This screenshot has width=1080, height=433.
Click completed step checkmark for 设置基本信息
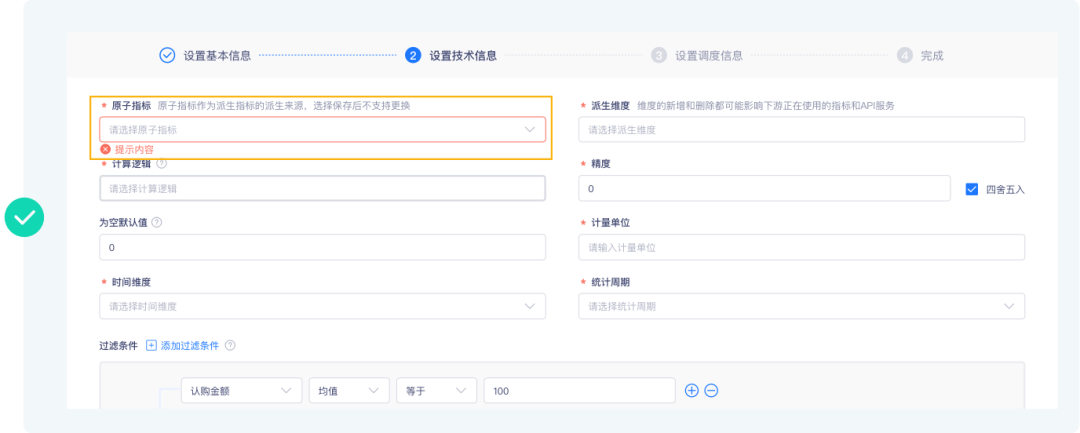click(167, 55)
